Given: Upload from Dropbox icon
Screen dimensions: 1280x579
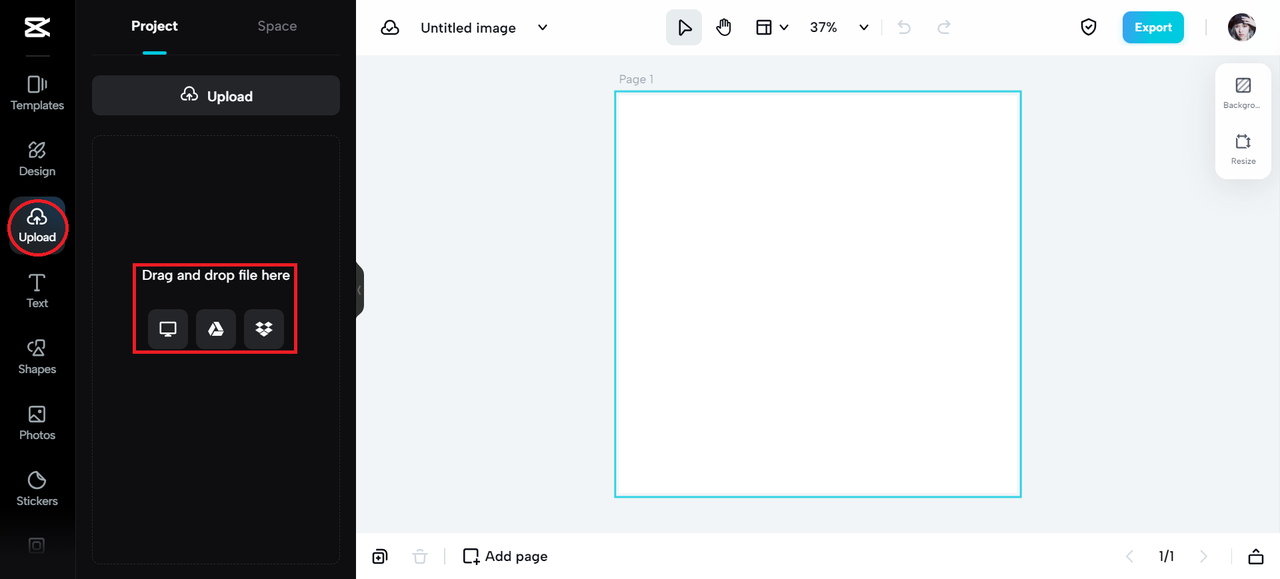Looking at the screenshot, I should [x=264, y=329].
